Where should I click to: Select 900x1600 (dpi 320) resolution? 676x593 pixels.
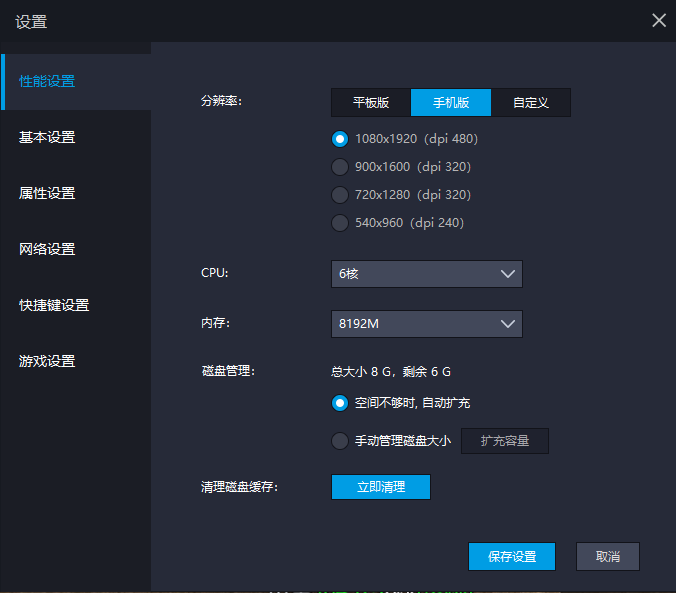pyautogui.click(x=340, y=167)
